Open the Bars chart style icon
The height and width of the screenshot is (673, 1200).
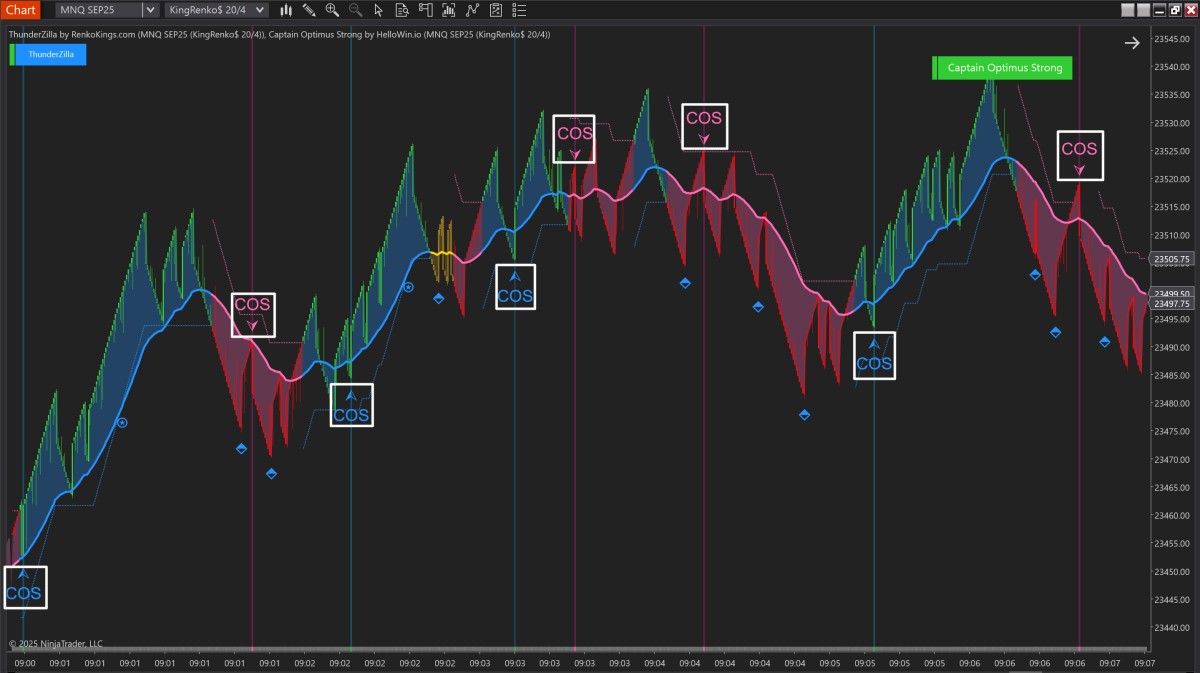click(x=286, y=10)
